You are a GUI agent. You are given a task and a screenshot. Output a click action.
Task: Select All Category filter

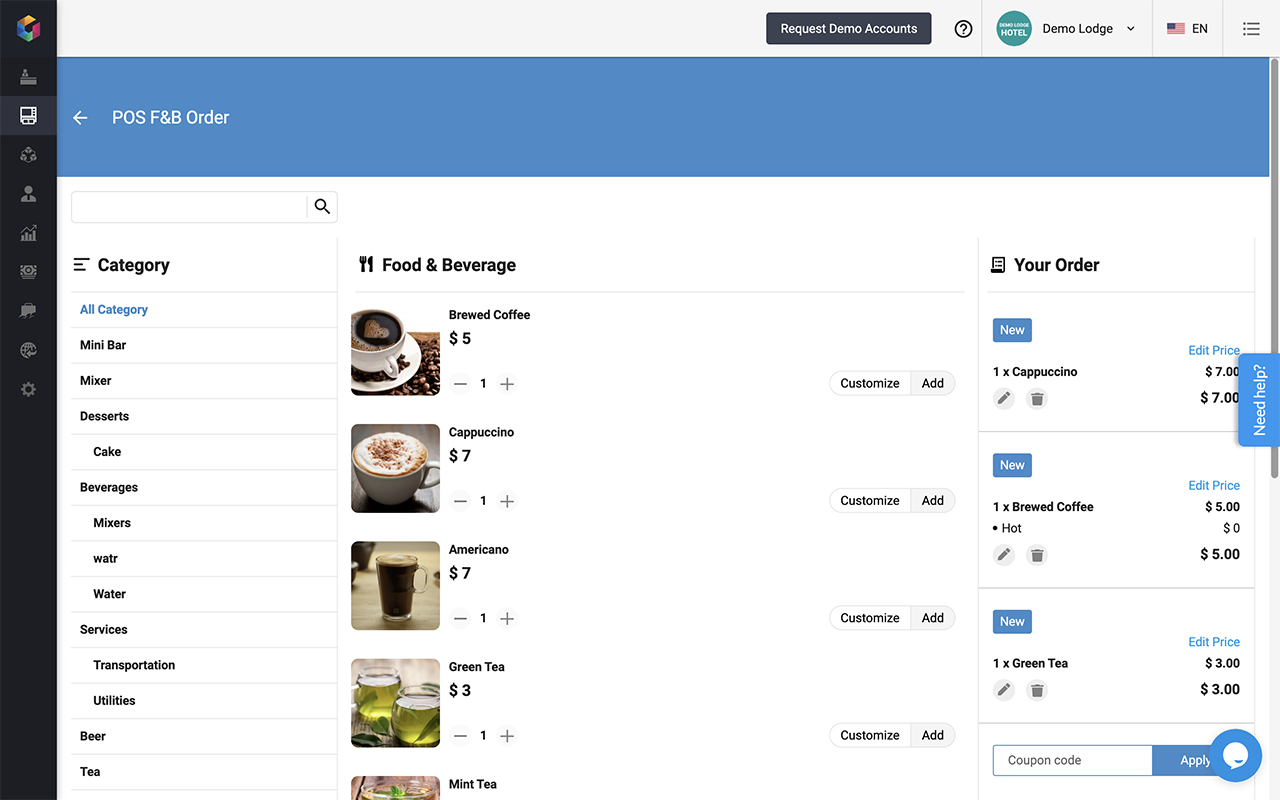204,310
